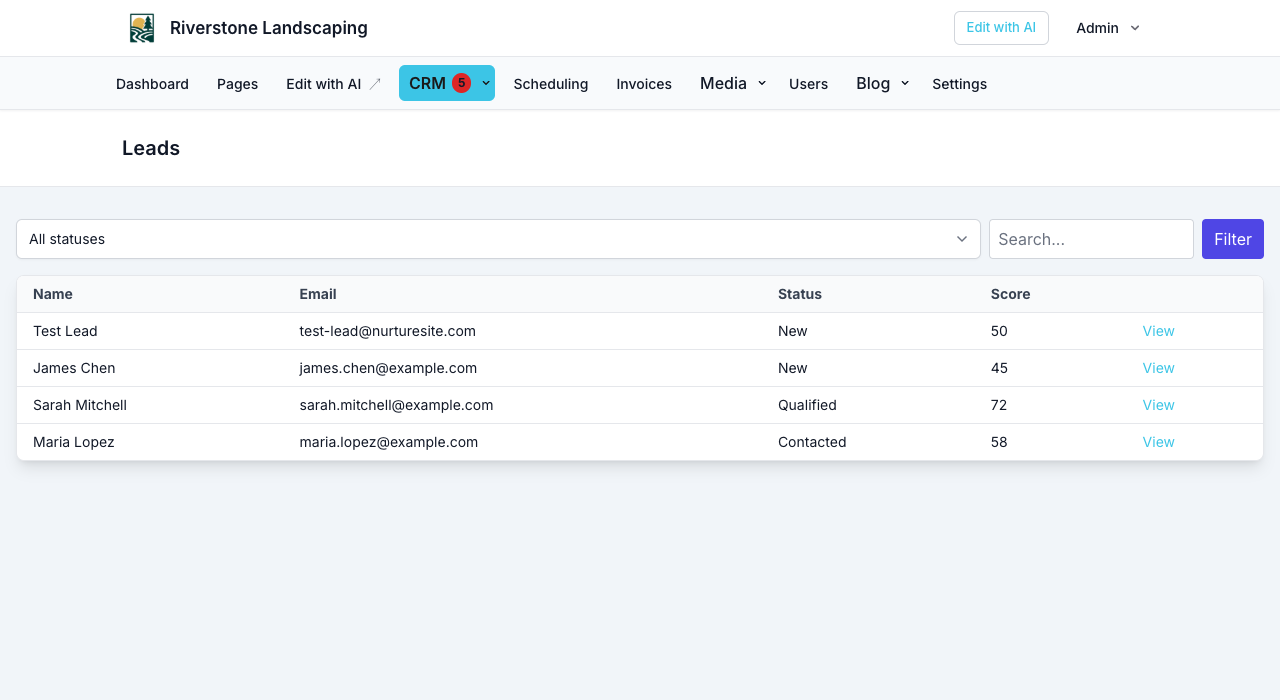Click the Score column header

(x=1010, y=294)
